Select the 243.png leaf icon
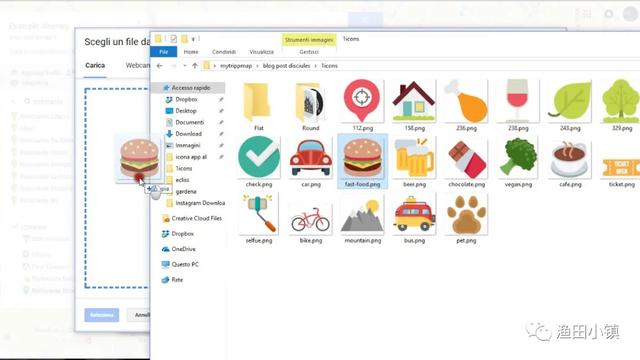This screenshot has height=360, width=640. pyautogui.click(x=570, y=105)
